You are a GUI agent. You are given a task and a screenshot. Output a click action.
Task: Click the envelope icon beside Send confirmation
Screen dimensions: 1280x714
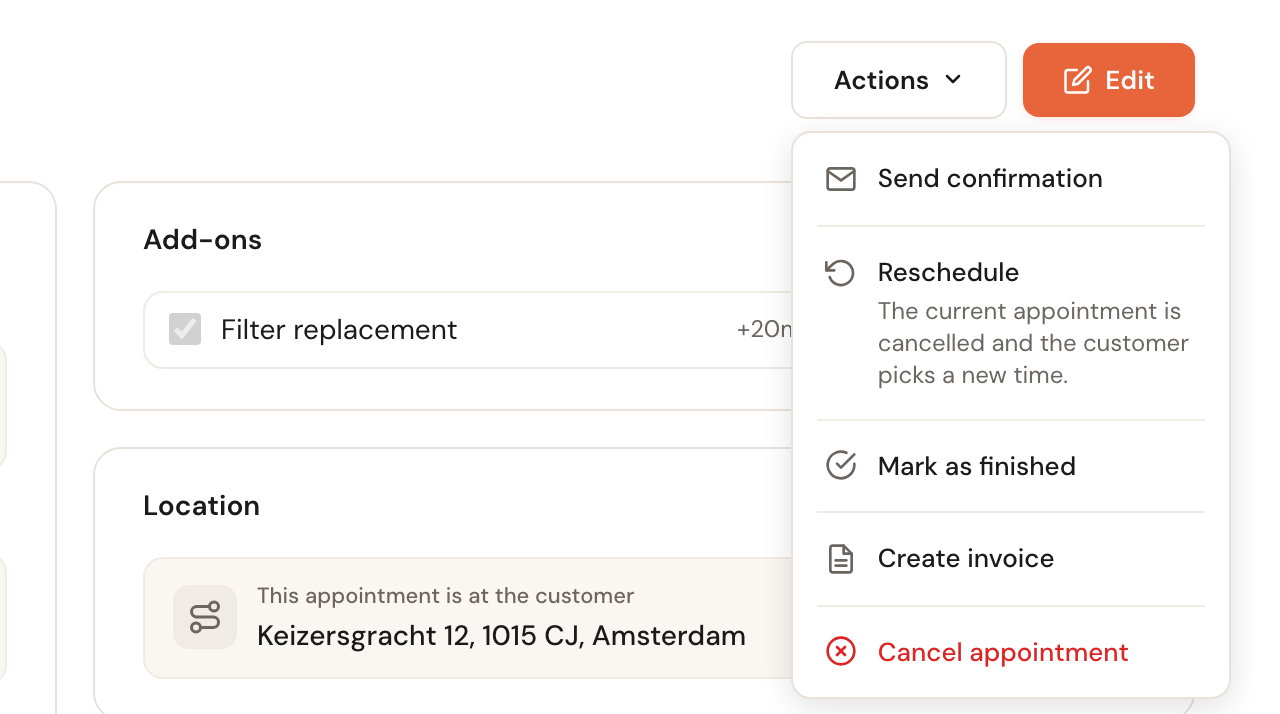pos(841,179)
